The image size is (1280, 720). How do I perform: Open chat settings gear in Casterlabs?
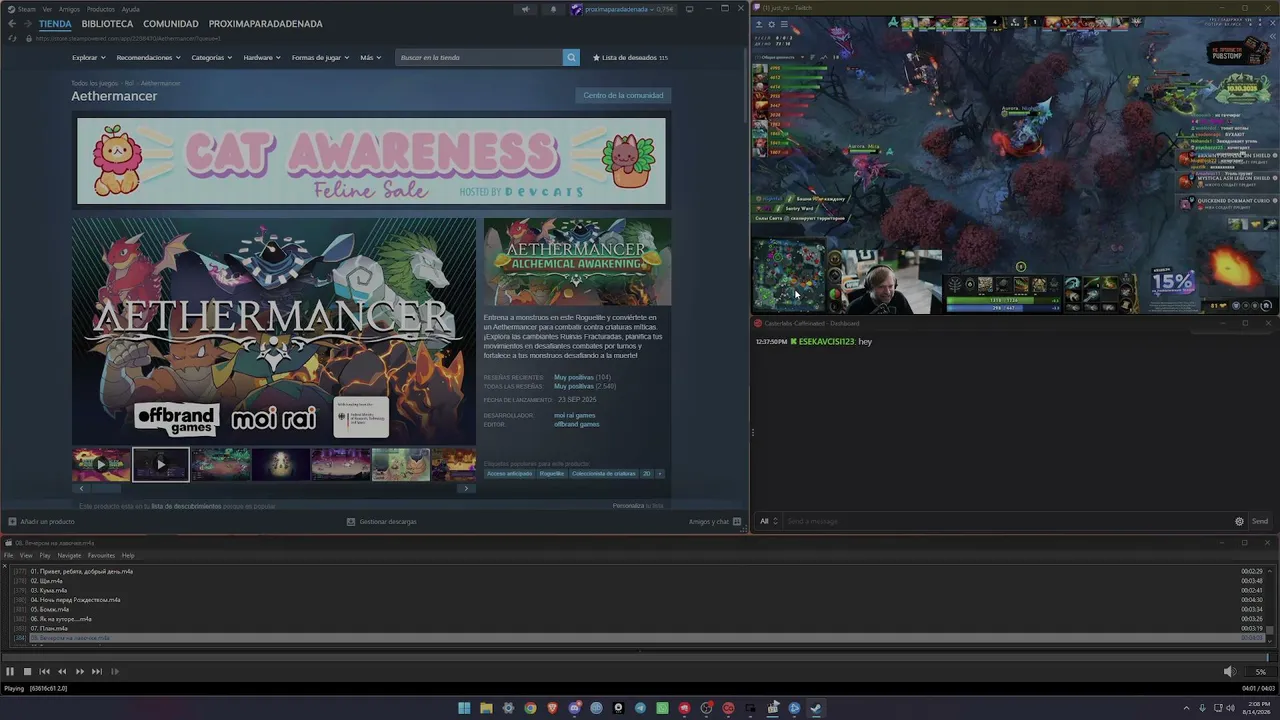tap(1239, 521)
